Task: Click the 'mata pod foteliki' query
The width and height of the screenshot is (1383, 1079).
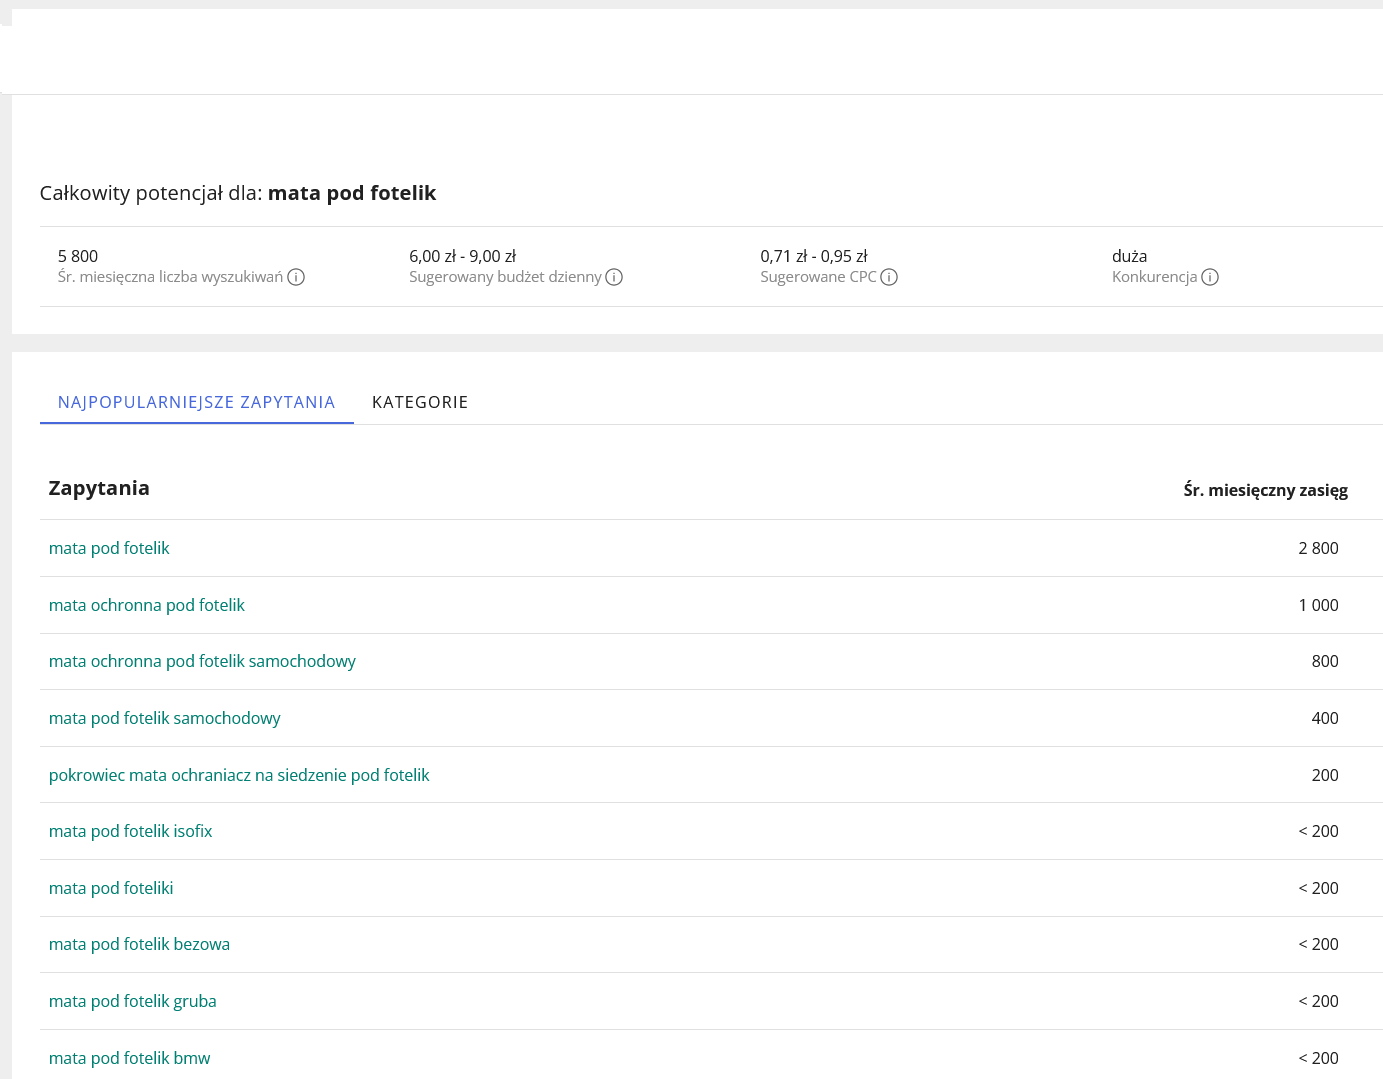Action: point(111,888)
